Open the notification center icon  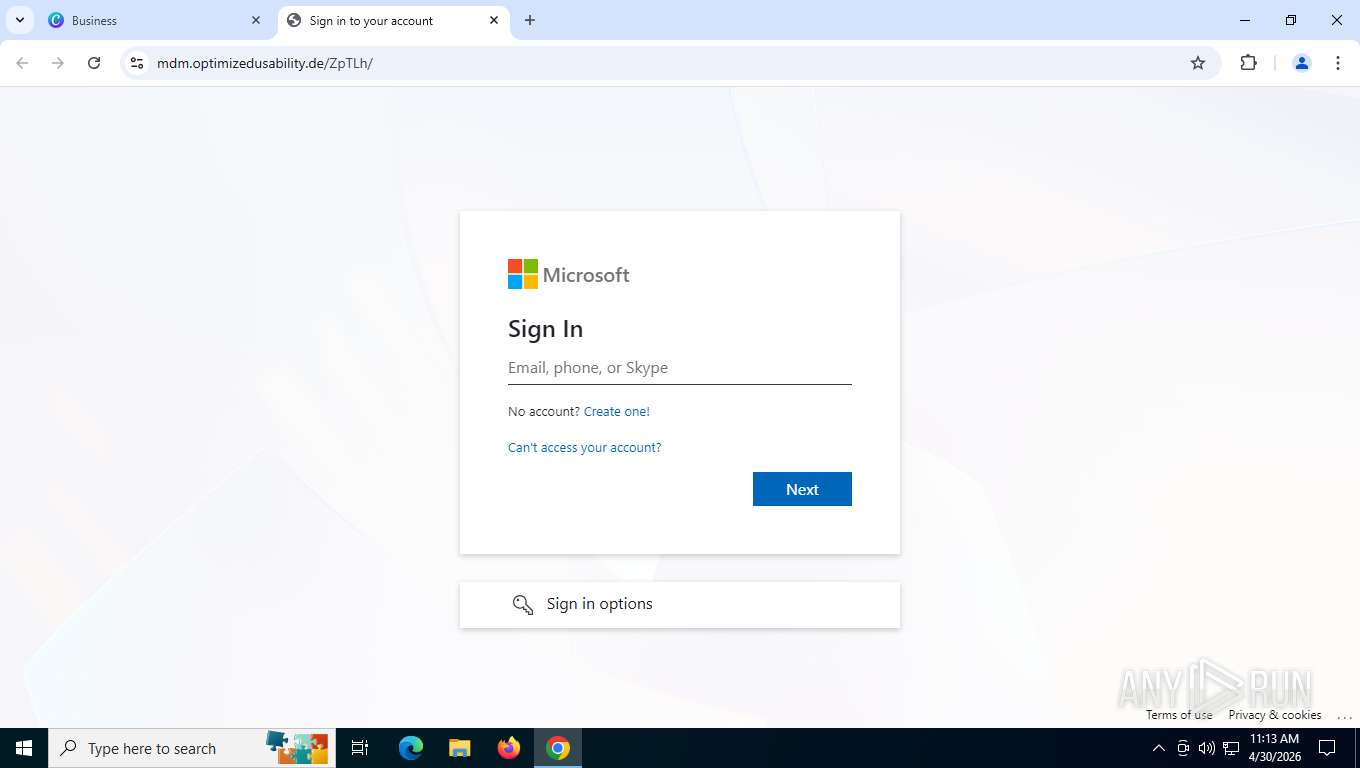1327,748
